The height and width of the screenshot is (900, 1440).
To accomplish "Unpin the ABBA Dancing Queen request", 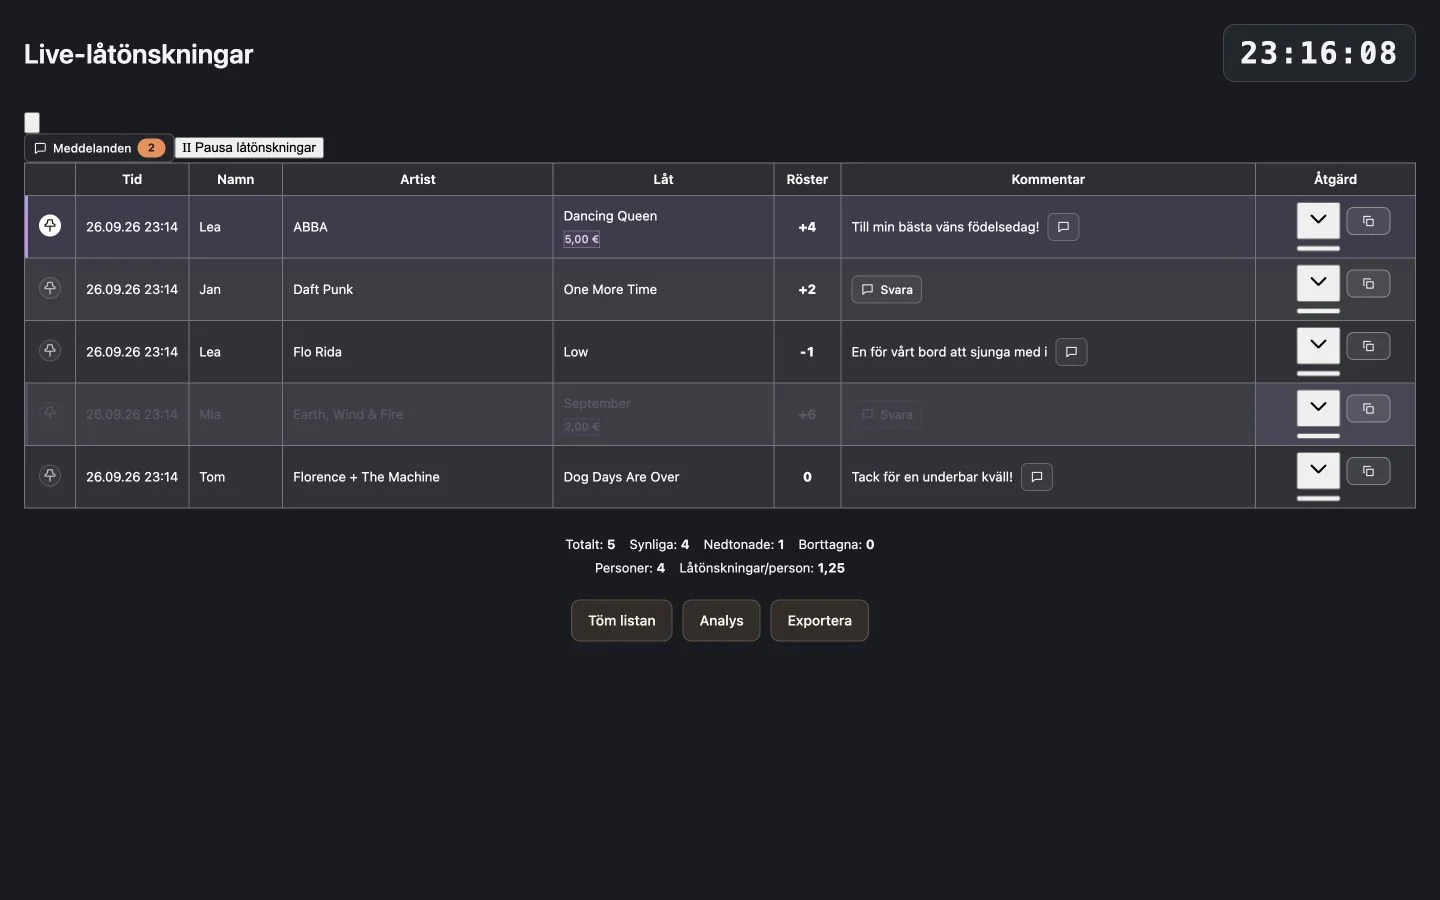I will (50, 226).
